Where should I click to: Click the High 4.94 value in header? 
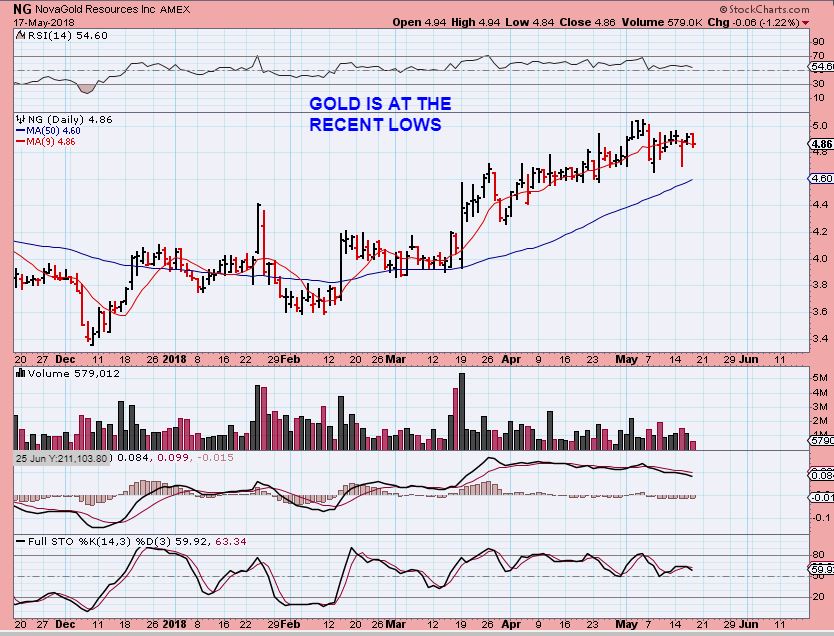click(x=476, y=22)
